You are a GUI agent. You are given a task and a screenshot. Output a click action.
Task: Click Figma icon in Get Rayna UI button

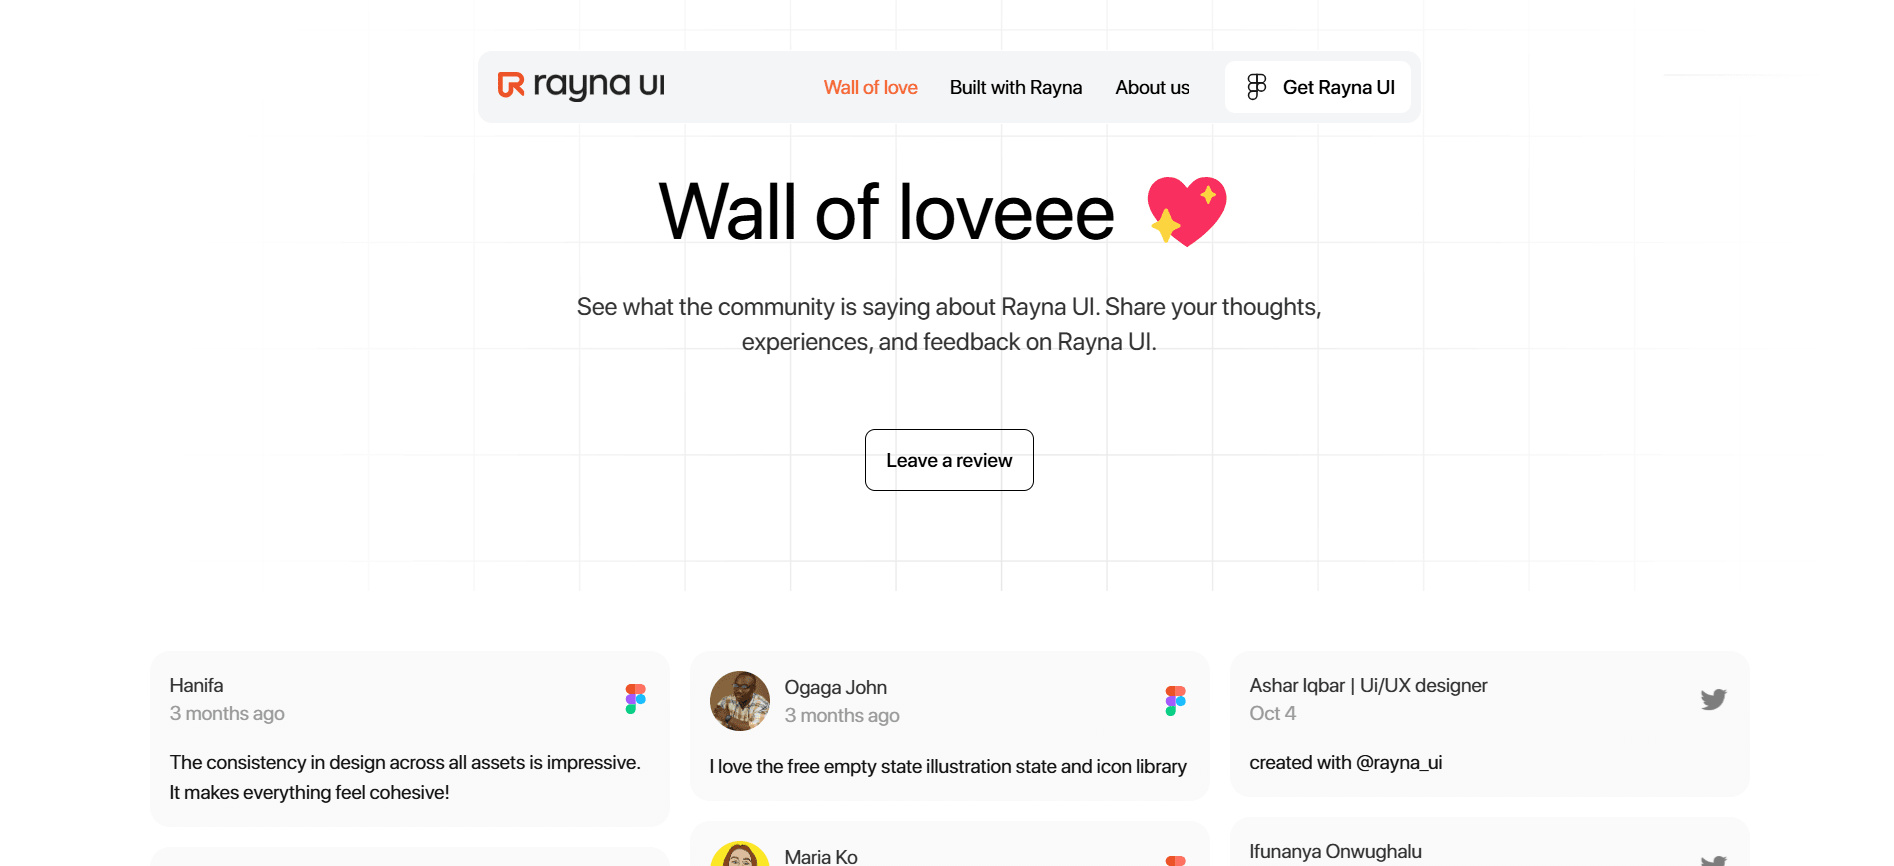pyautogui.click(x=1257, y=87)
